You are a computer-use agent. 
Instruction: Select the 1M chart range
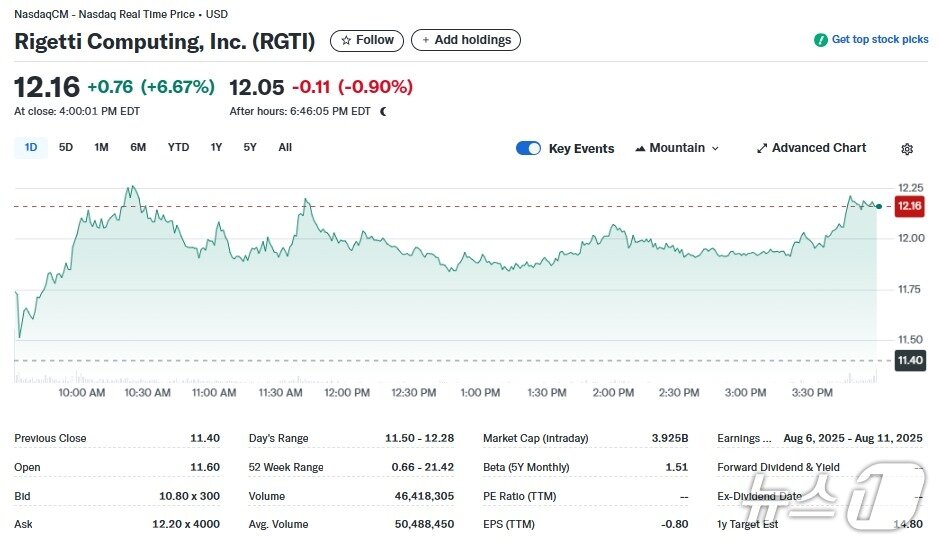101,147
